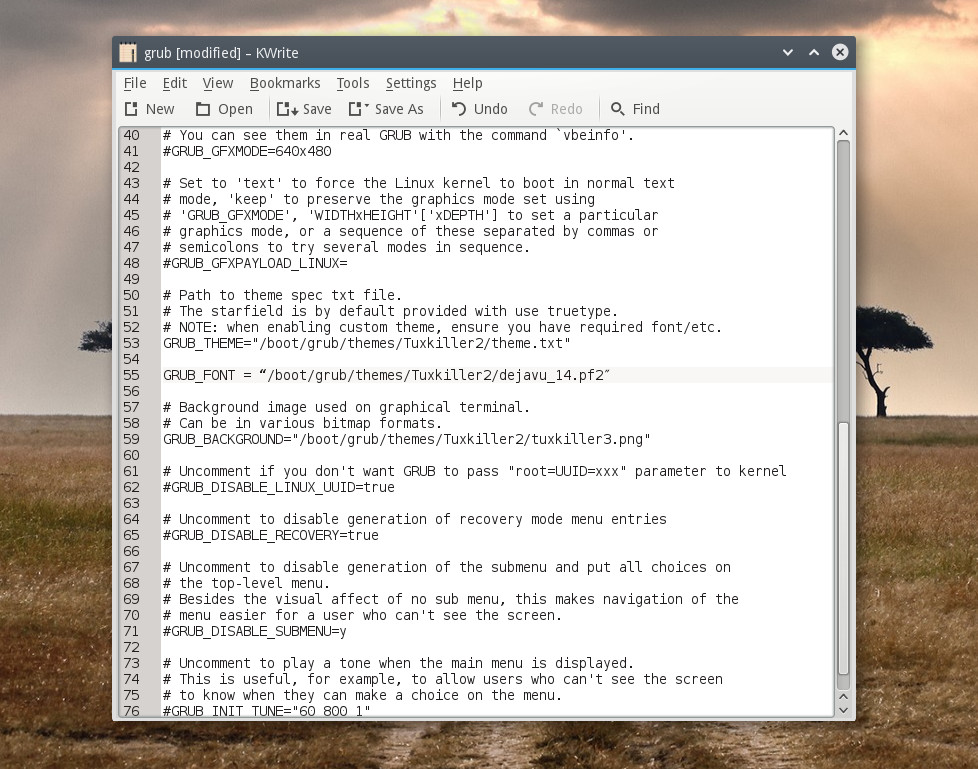Image resolution: width=978 pixels, height=769 pixels.
Task: Click the #GRUB_GFXPAYLOAD_LINUX= line
Action: pyautogui.click(x=255, y=263)
